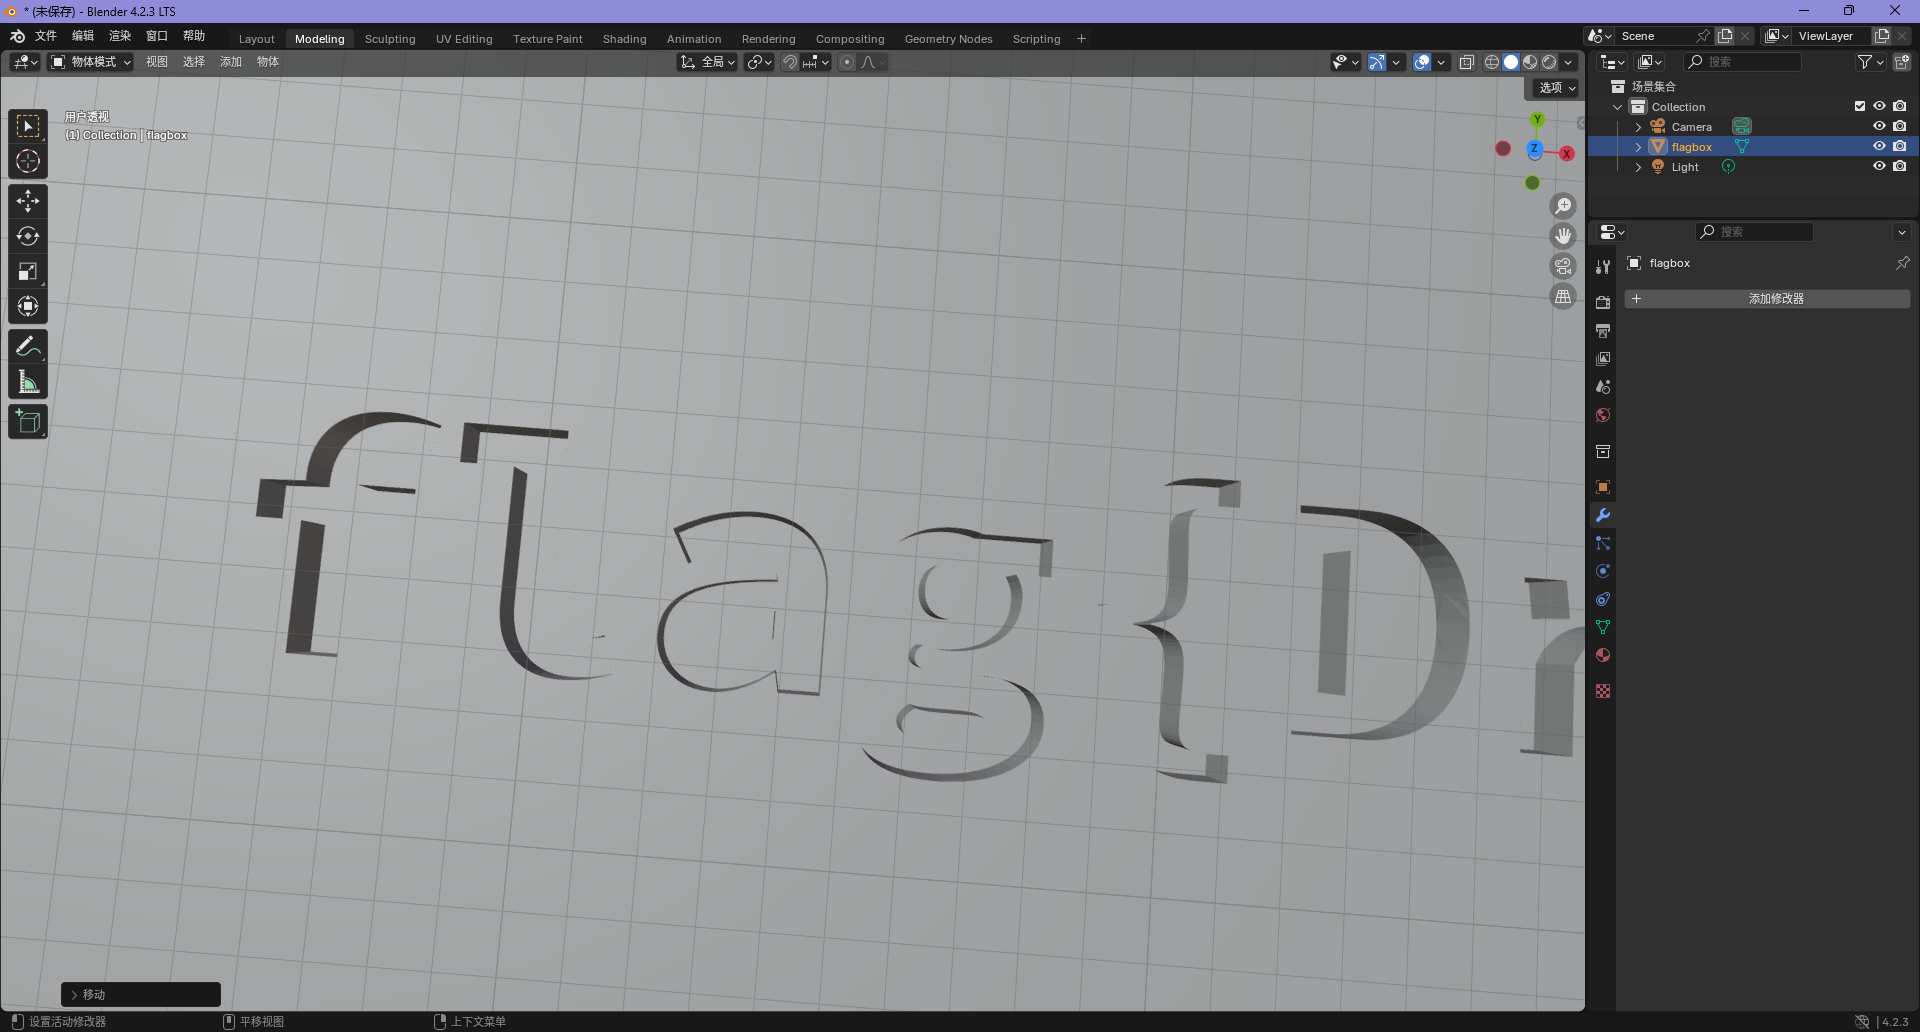Open the object mode dropdown
Image resolution: width=1920 pixels, height=1032 pixels.
[91, 62]
